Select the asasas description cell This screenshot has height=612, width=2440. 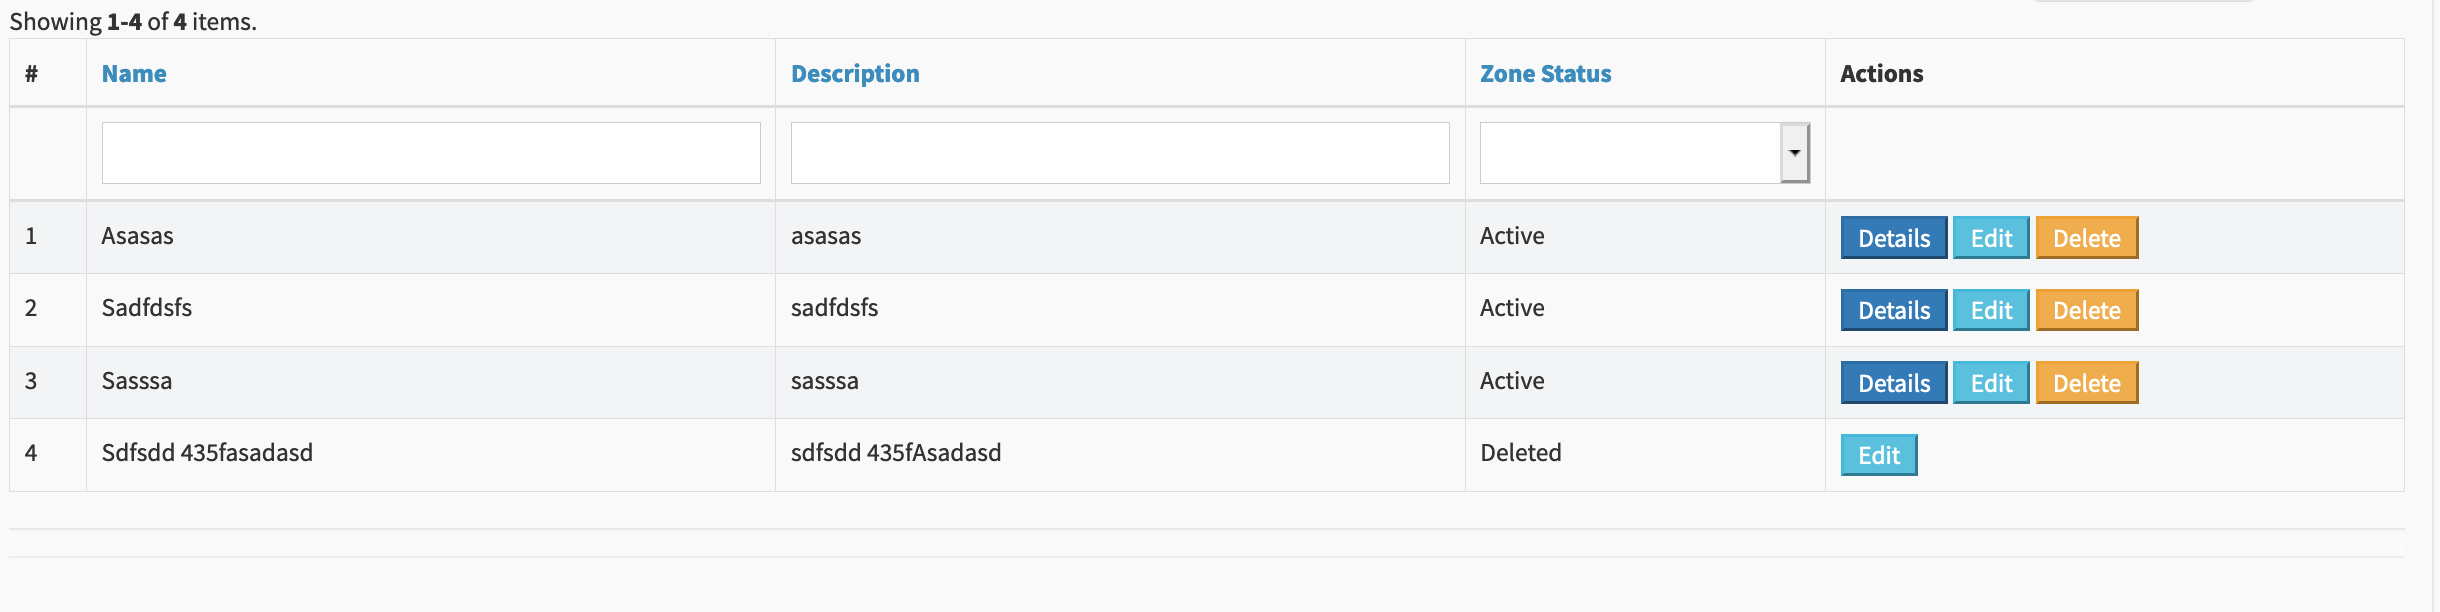[x=1120, y=237]
